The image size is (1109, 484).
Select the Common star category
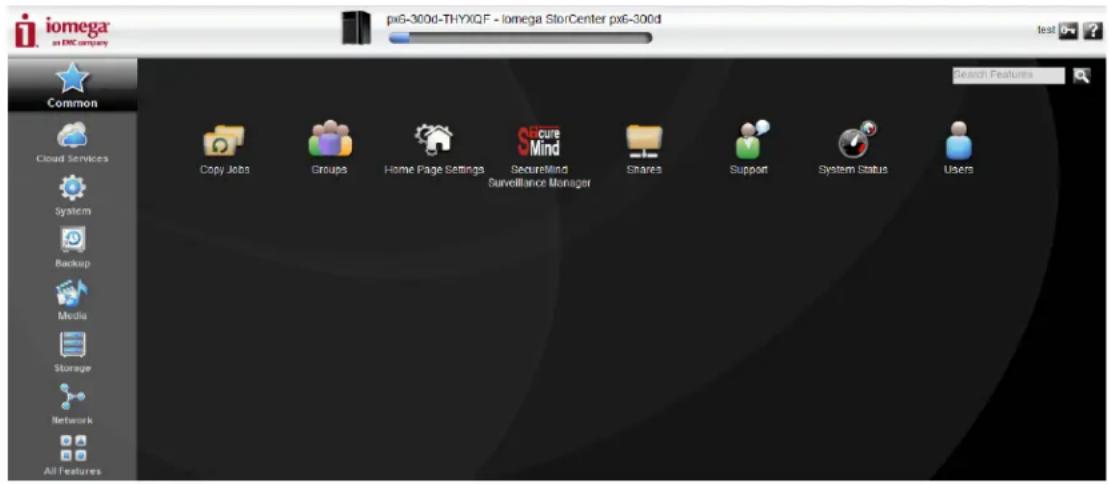click(73, 85)
